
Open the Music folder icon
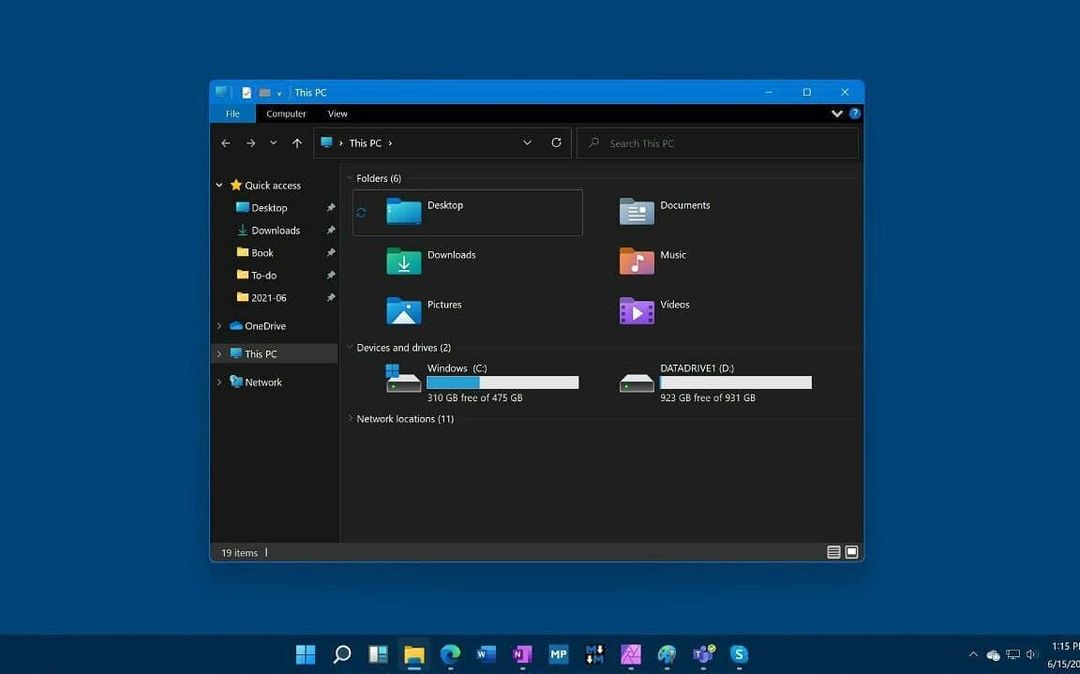tap(636, 261)
